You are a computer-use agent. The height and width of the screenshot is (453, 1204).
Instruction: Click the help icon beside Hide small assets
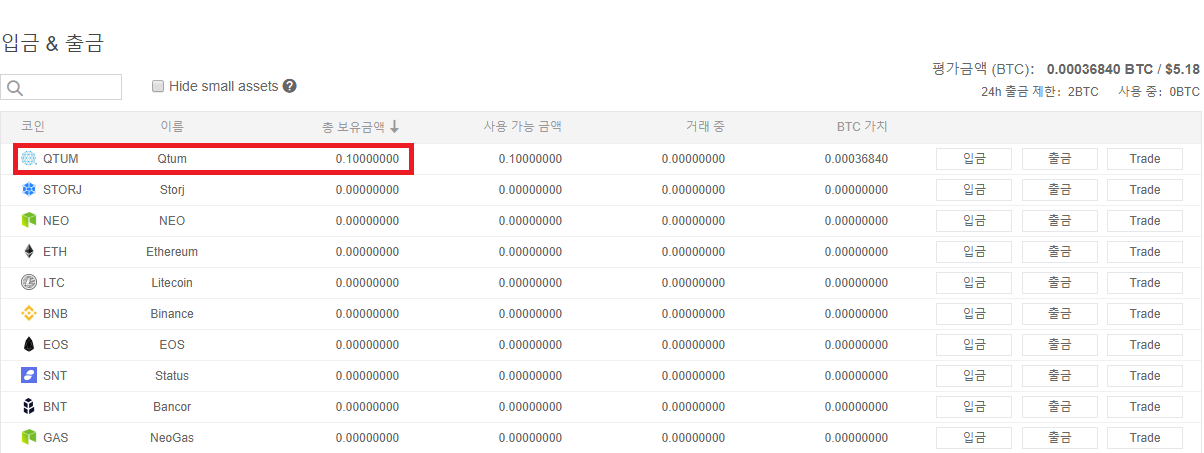(289, 86)
